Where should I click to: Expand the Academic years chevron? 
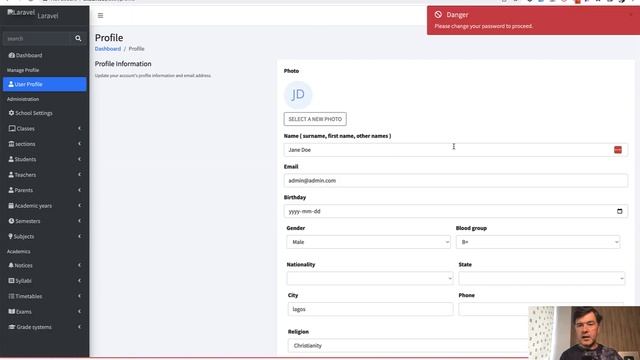(x=79, y=206)
